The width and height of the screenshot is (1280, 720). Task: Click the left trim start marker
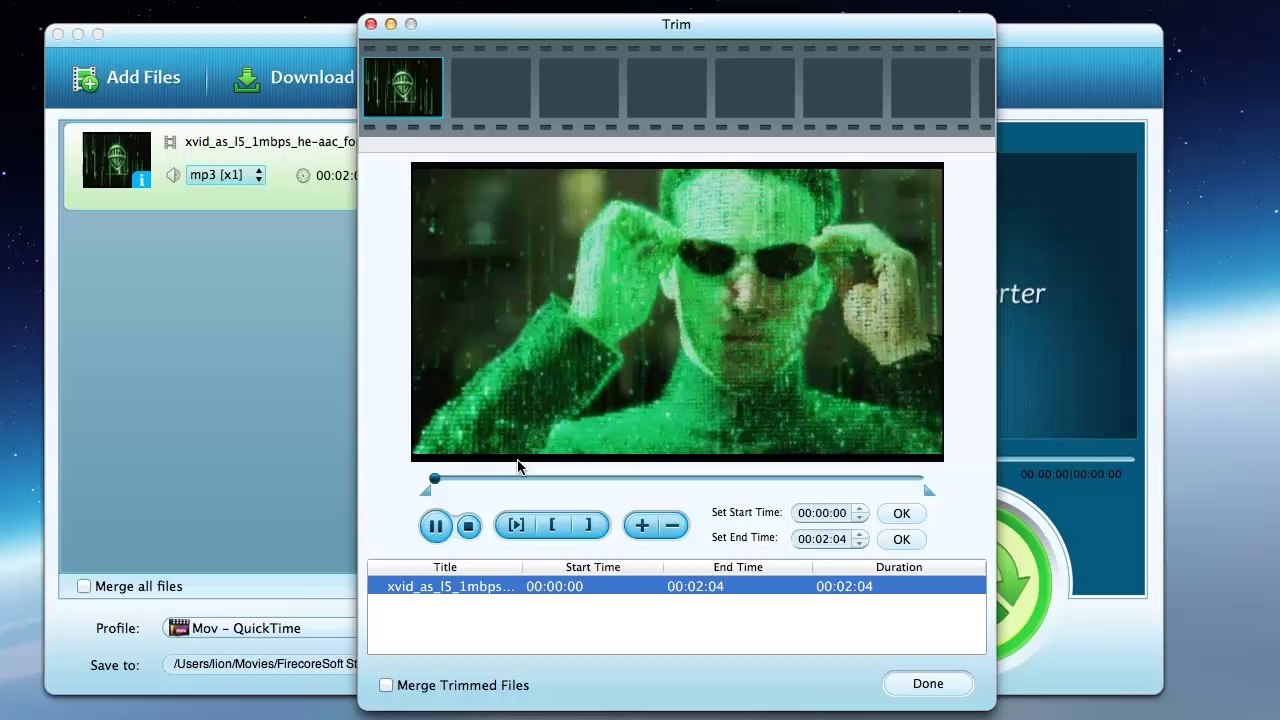click(x=425, y=490)
